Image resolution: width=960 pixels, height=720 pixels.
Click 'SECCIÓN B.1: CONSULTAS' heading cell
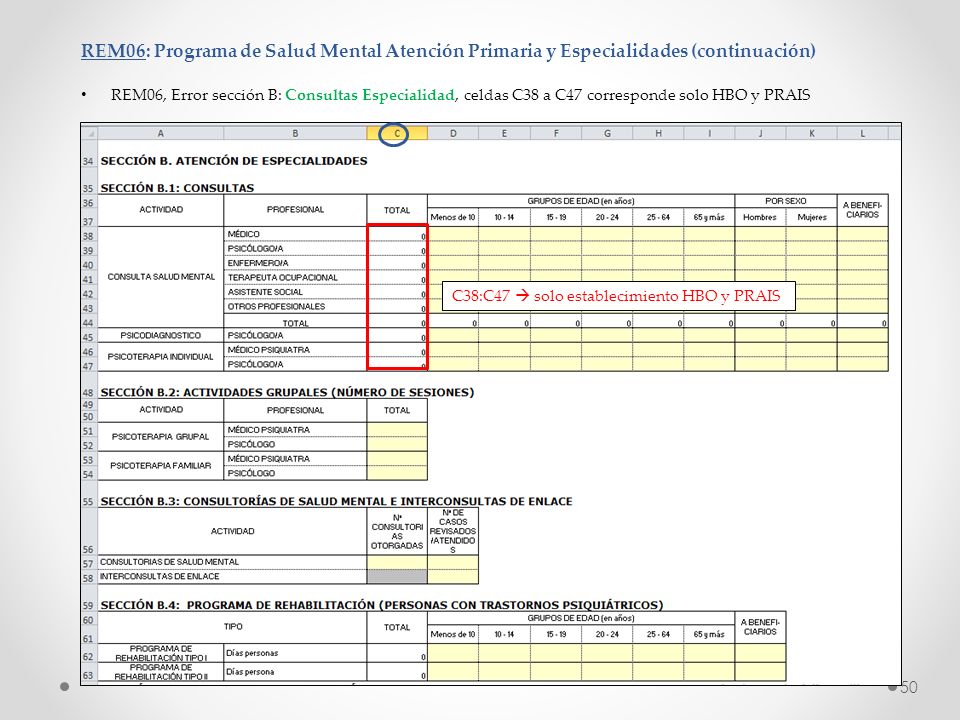pos(178,188)
